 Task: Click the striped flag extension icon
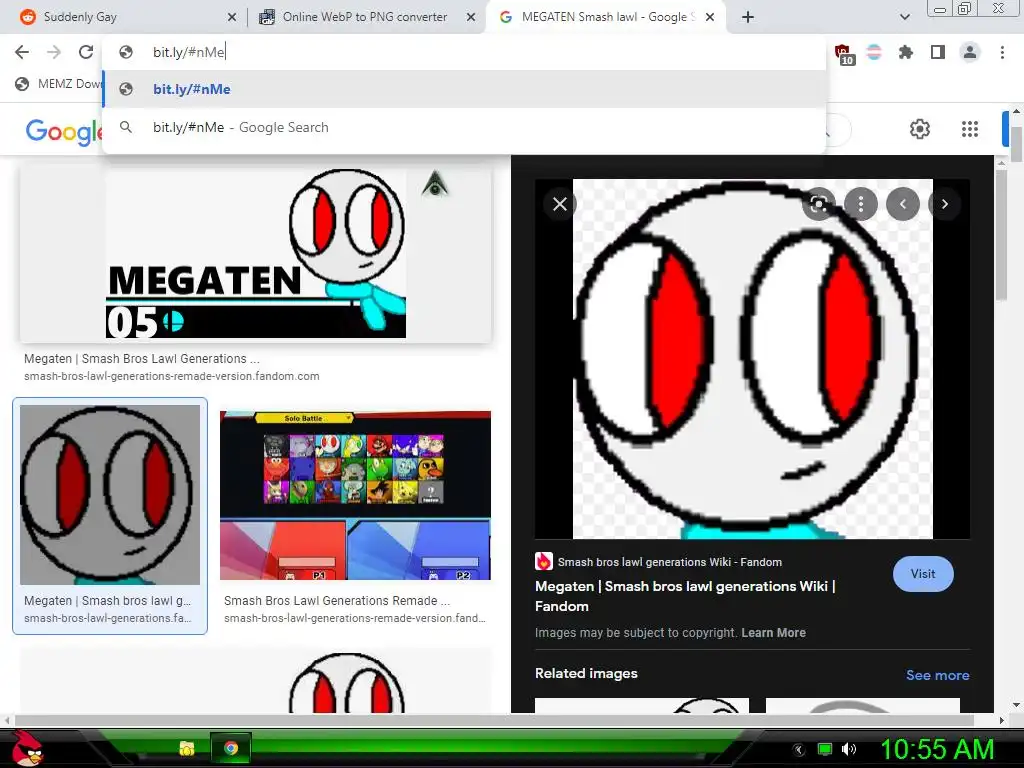874,52
